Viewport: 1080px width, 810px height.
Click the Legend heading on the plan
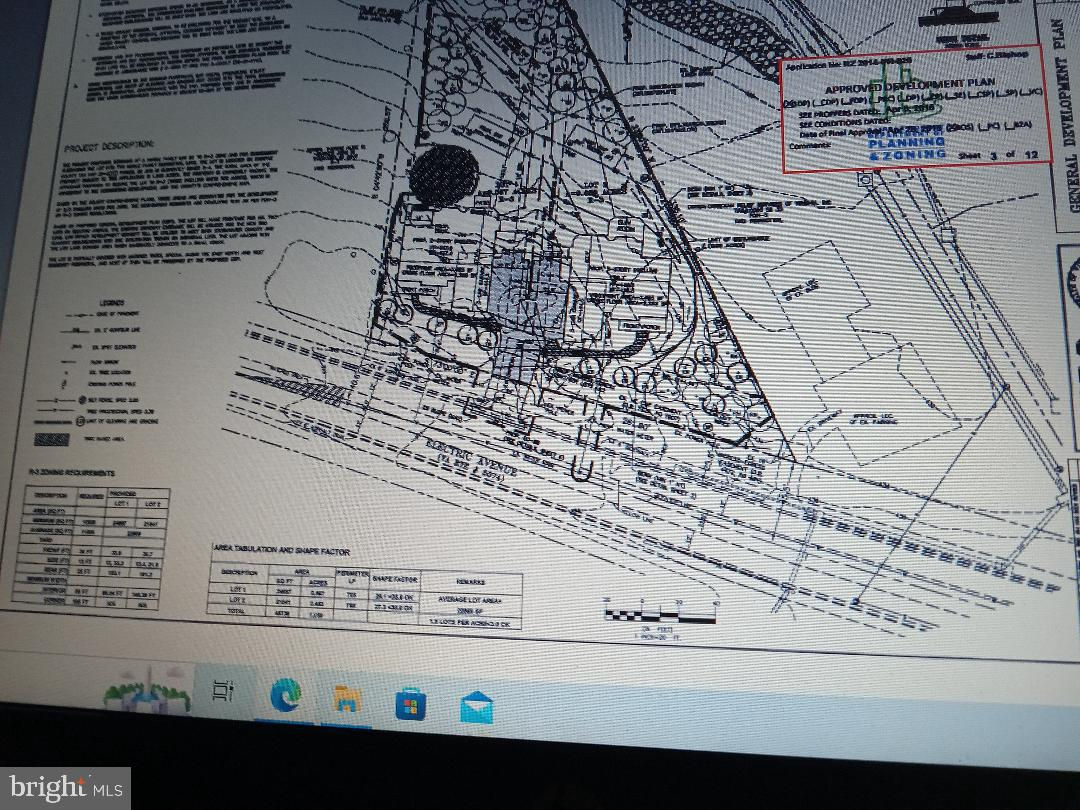(111, 302)
